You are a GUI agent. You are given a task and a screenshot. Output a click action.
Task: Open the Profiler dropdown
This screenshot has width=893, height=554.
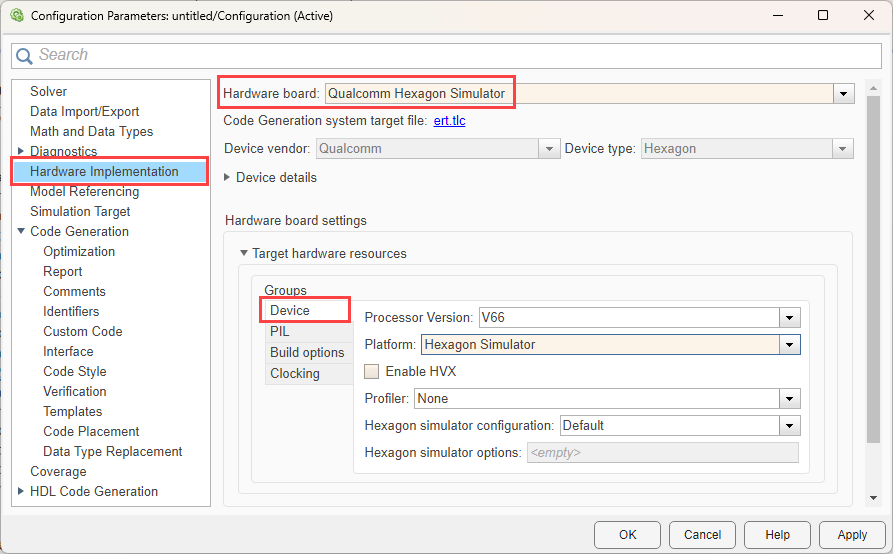tap(790, 399)
